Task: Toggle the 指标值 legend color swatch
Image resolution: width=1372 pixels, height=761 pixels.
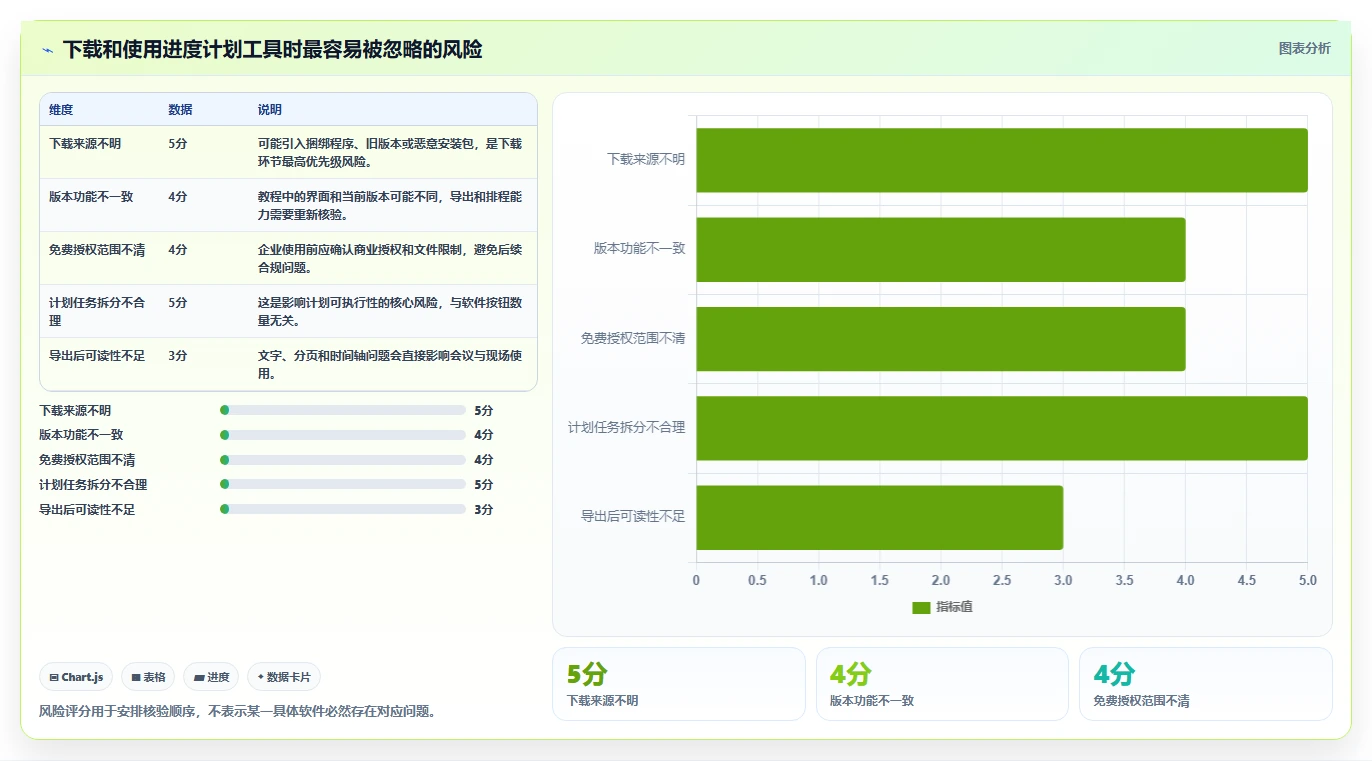Action: tap(921, 608)
